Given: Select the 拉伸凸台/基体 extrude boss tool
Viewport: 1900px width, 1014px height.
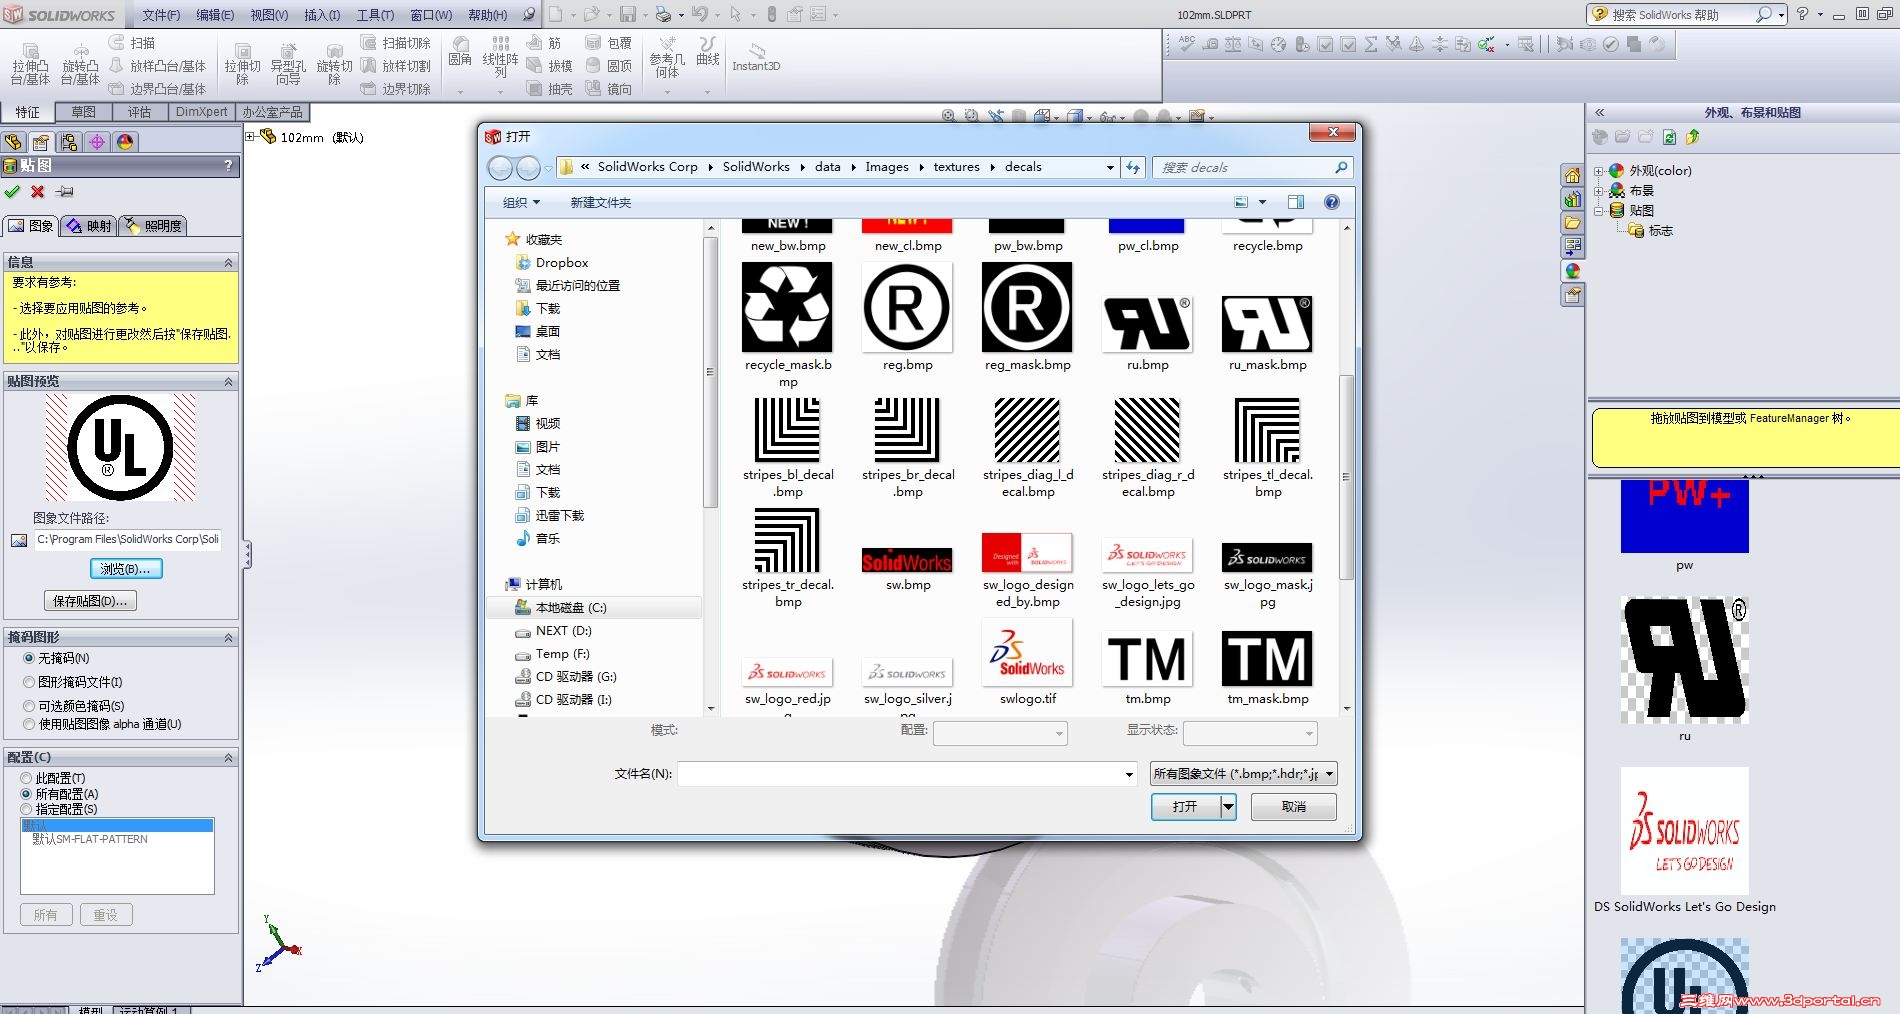Looking at the screenshot, I should click(30, 64).
